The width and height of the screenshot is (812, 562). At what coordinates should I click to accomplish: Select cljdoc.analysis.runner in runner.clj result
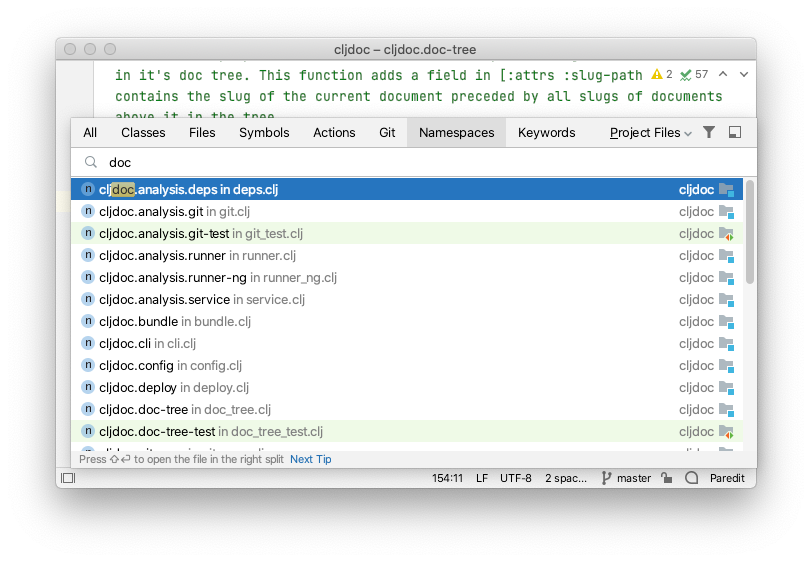coord(407,255)
